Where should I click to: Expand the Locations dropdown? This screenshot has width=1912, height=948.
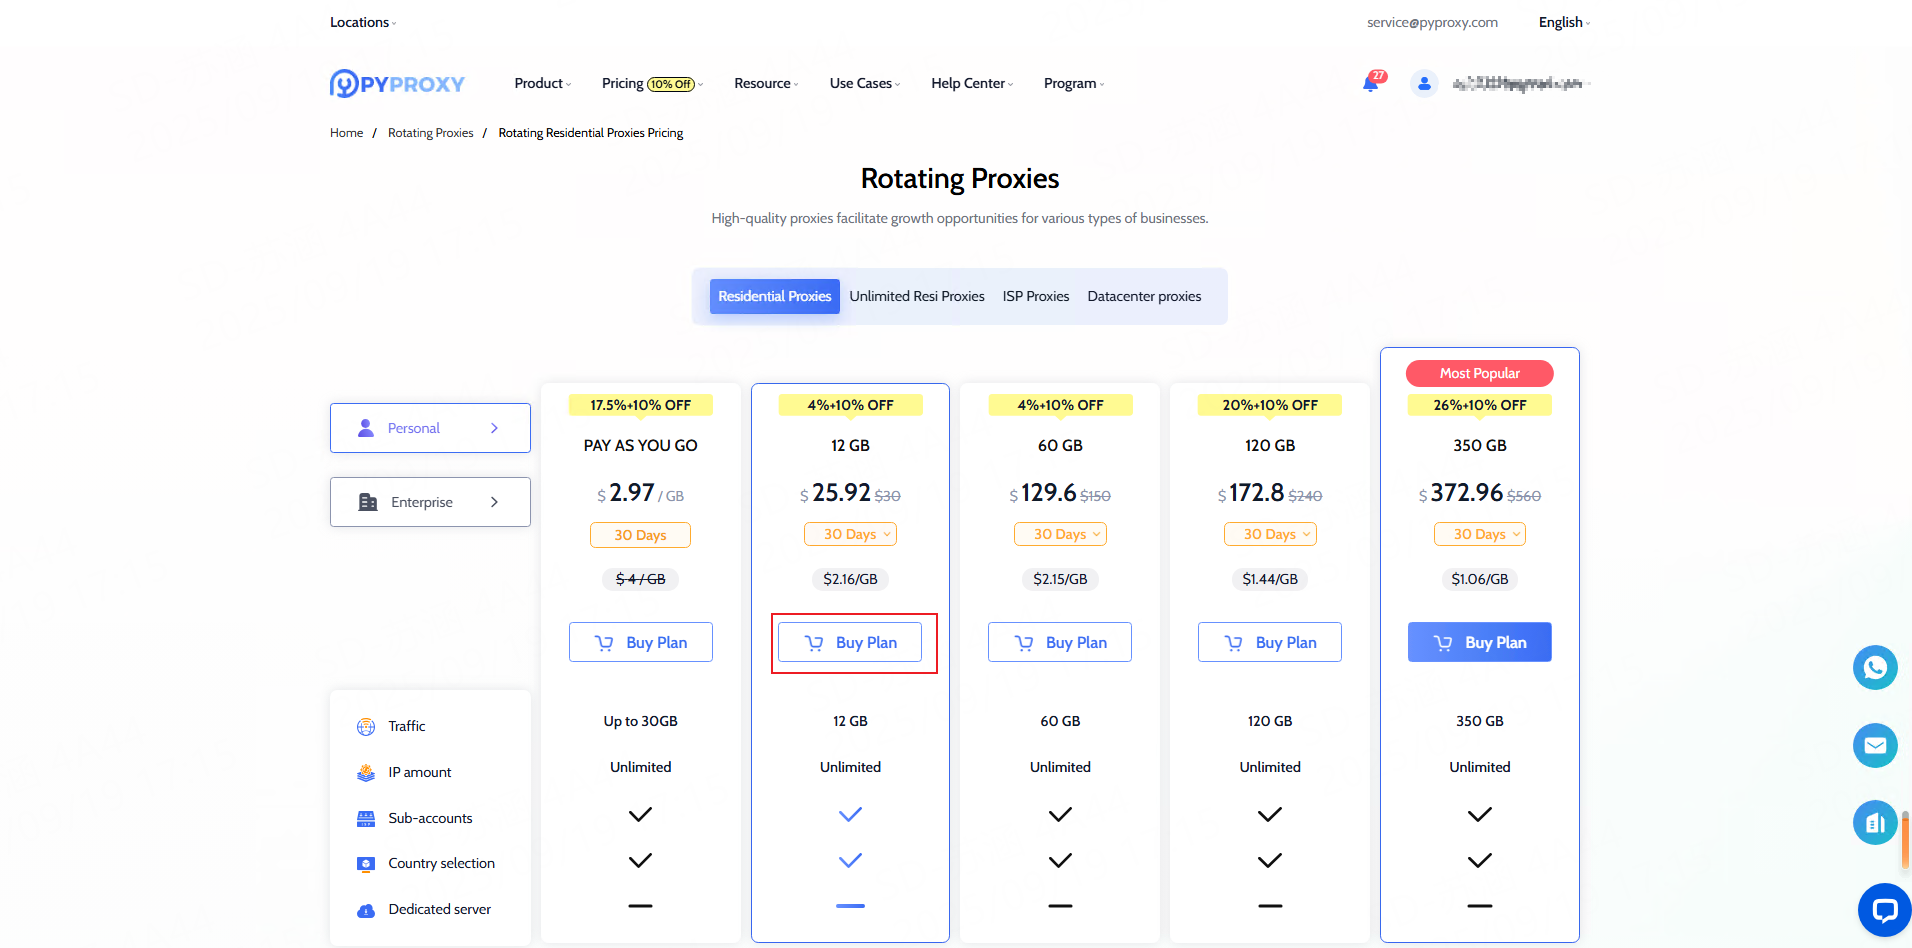click(362, 22)
